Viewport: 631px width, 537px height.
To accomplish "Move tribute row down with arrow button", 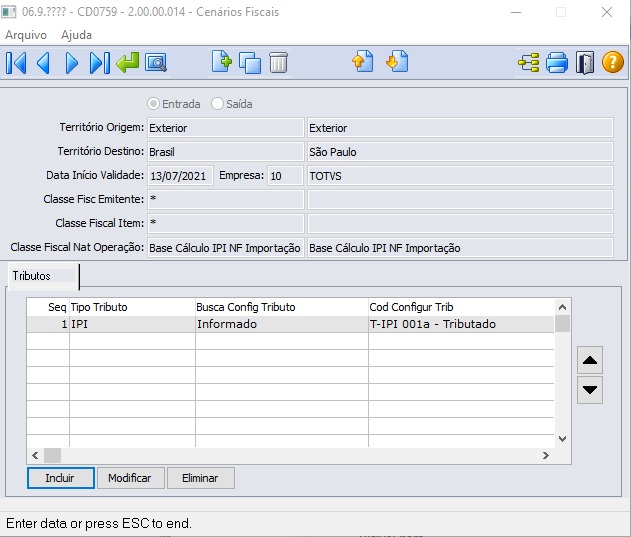I will [x=590, y=390].
